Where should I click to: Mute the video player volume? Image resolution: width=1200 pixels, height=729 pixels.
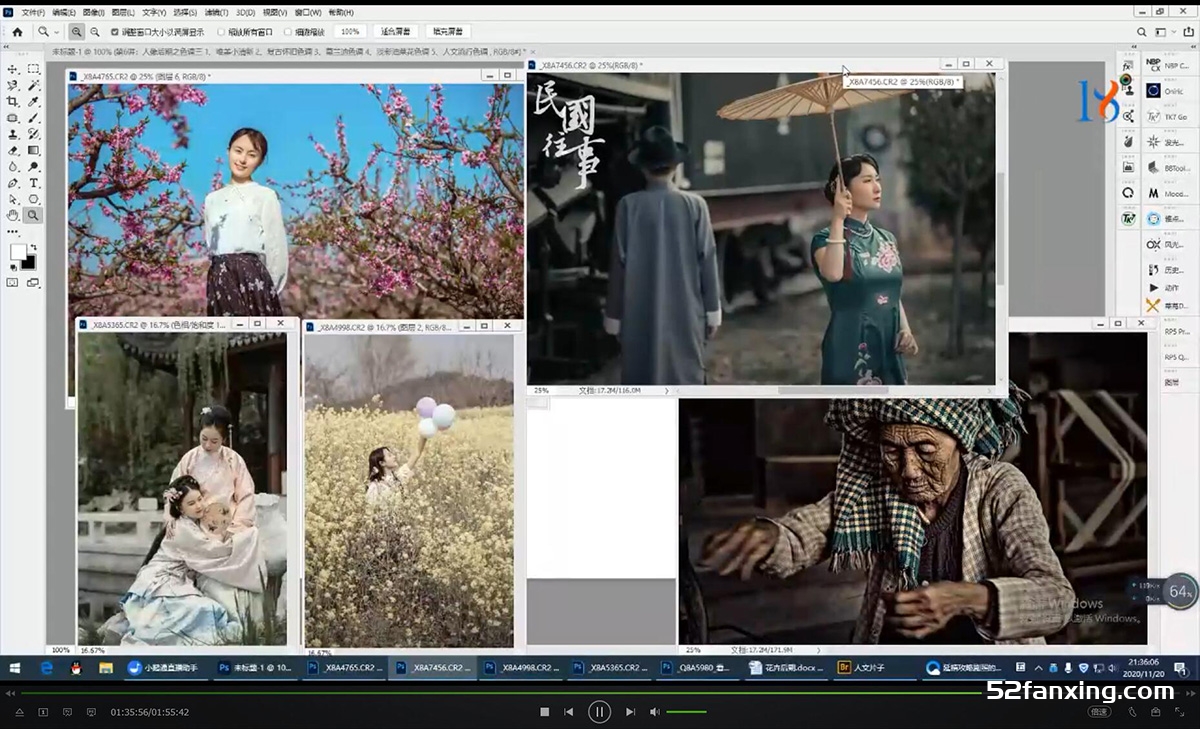(654, 712)
